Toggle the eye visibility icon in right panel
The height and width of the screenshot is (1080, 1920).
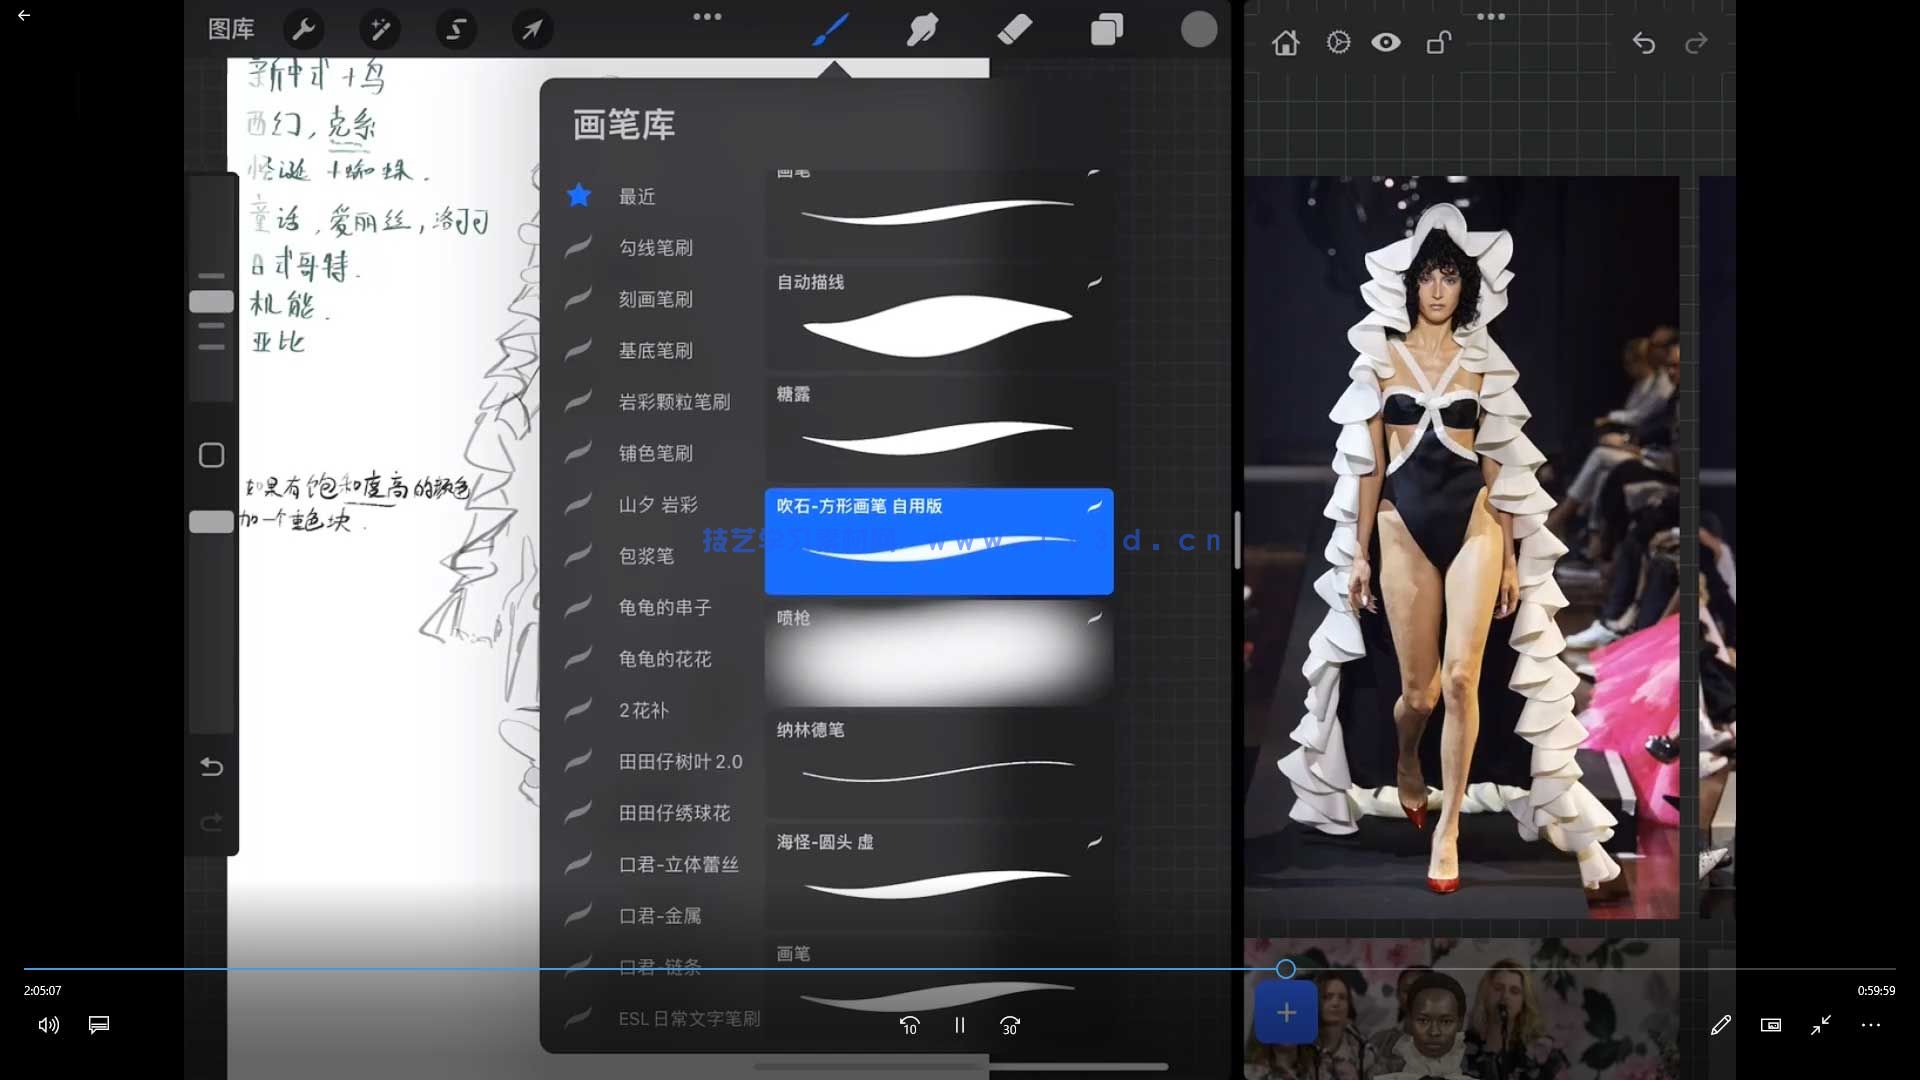click(x=1387, y=43)
